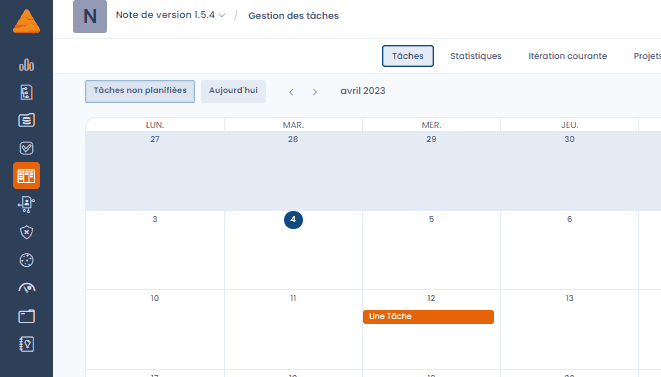Image resolution: width=661 pixels, height=377 pixels.
Task: Click day 13 in the calendar
Action: click(x=569, y=298)
